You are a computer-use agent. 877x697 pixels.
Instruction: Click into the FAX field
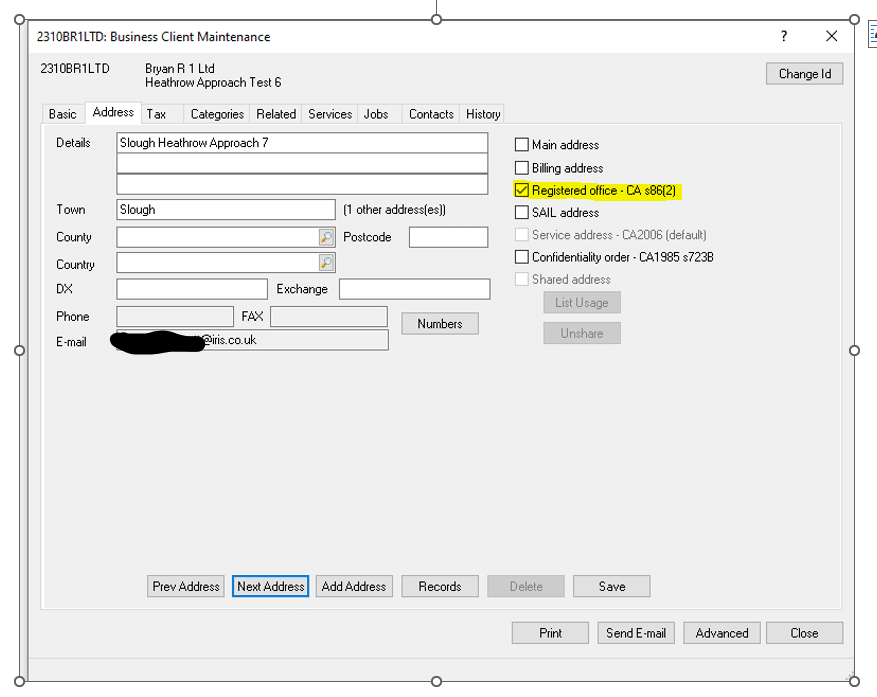coord(329,316)
